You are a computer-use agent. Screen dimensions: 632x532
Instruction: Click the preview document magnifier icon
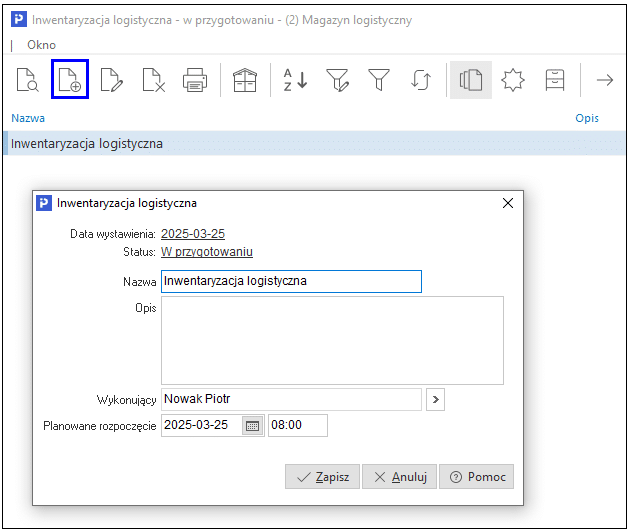27,80
